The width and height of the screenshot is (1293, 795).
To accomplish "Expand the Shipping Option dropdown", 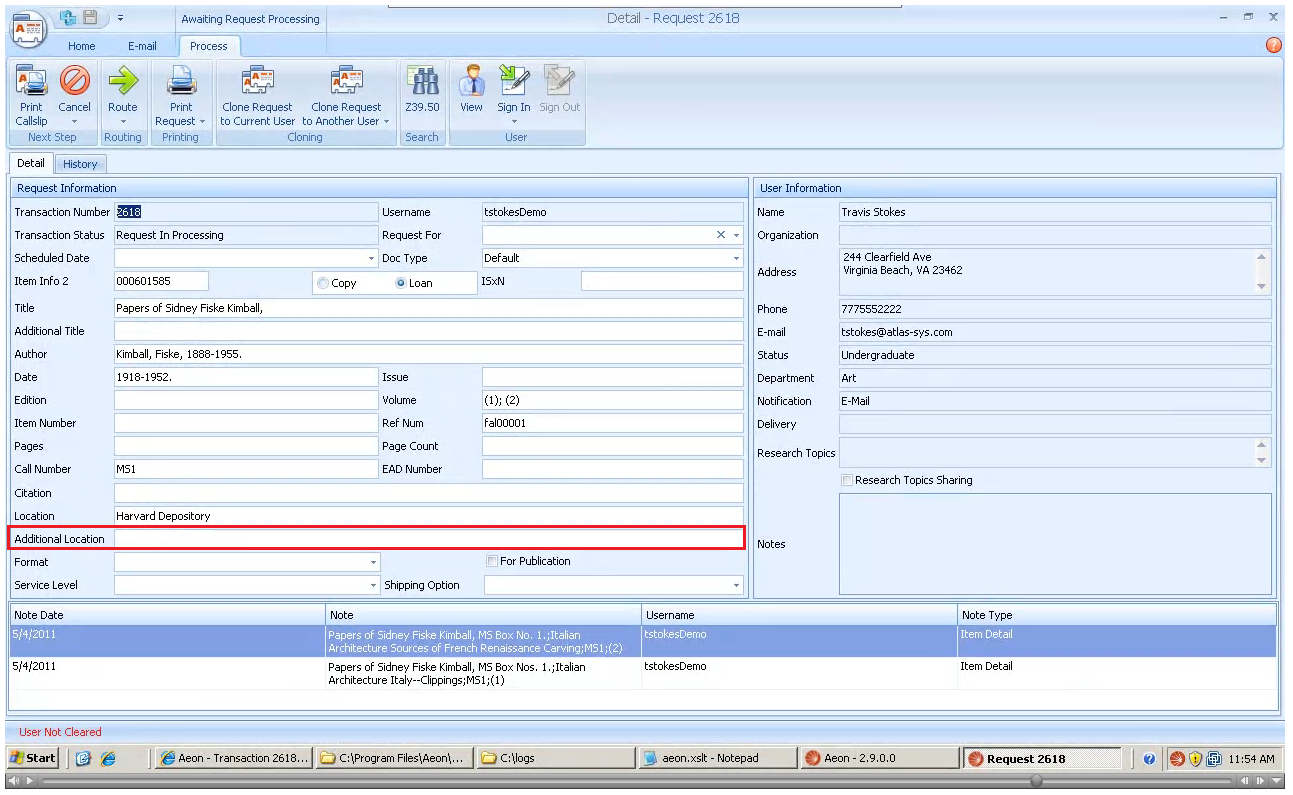I will pyautogui.click(x=736, y=585).
